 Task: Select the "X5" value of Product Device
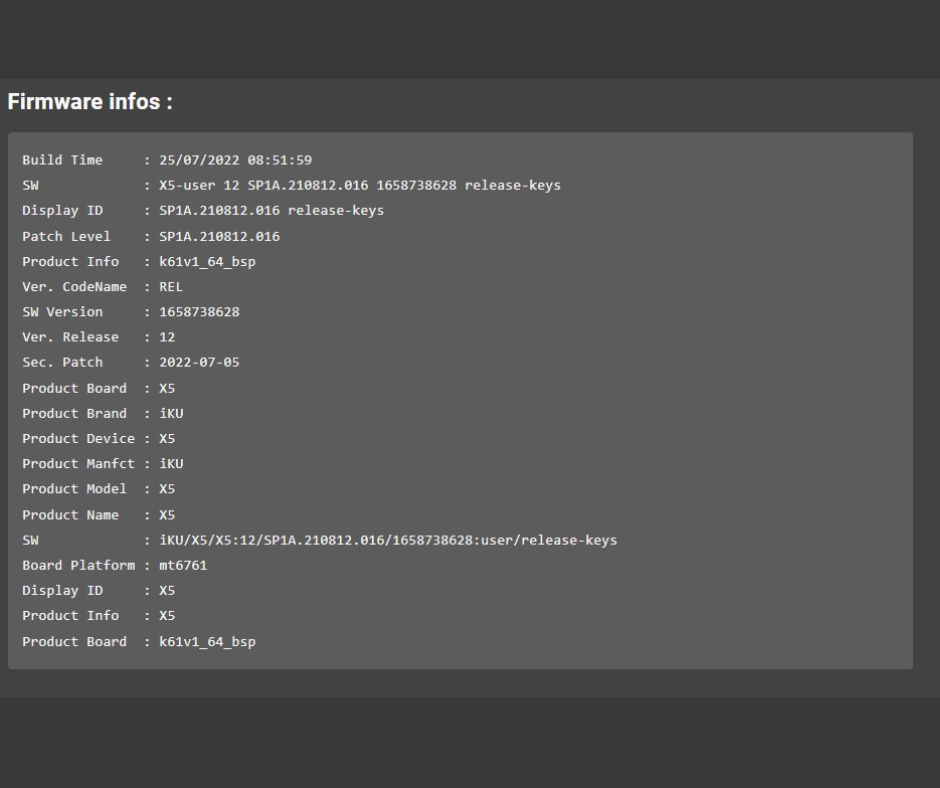coord(167,438)
